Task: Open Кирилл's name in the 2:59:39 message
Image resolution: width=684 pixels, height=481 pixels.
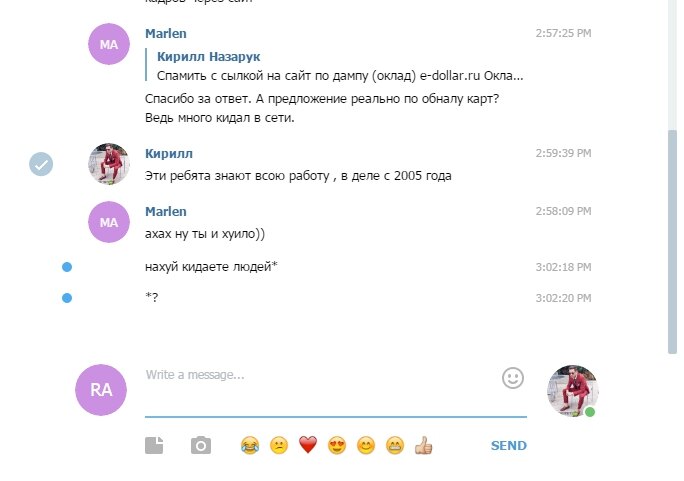Action: coord(169,154)
